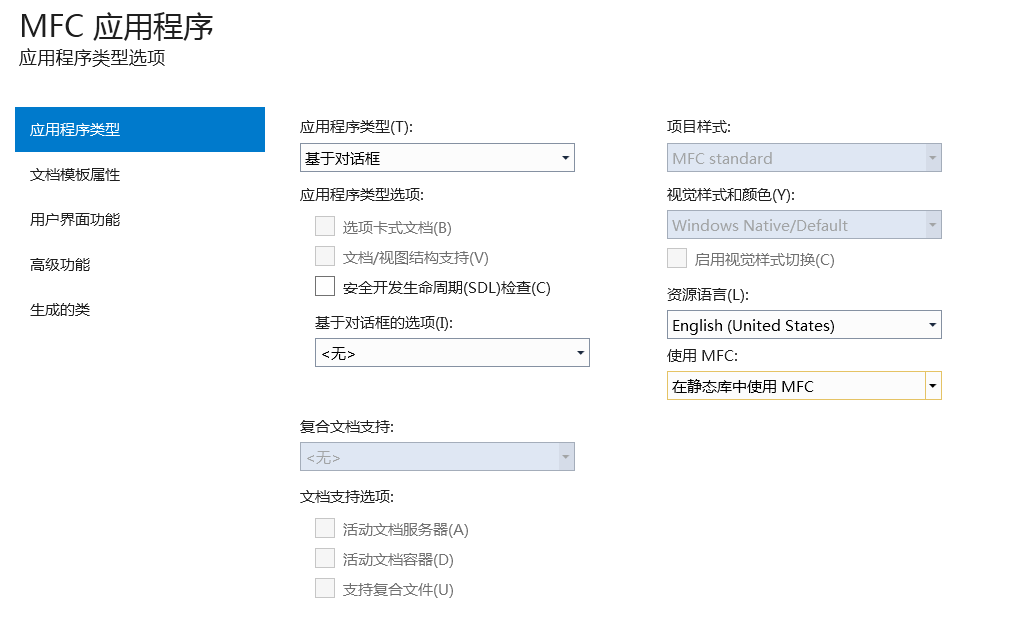Image resolution: width=1014 pixels, height=629 pixels.
Task: Click the disabled 复合文档支持 dropdown
Action: click(437, 456)
